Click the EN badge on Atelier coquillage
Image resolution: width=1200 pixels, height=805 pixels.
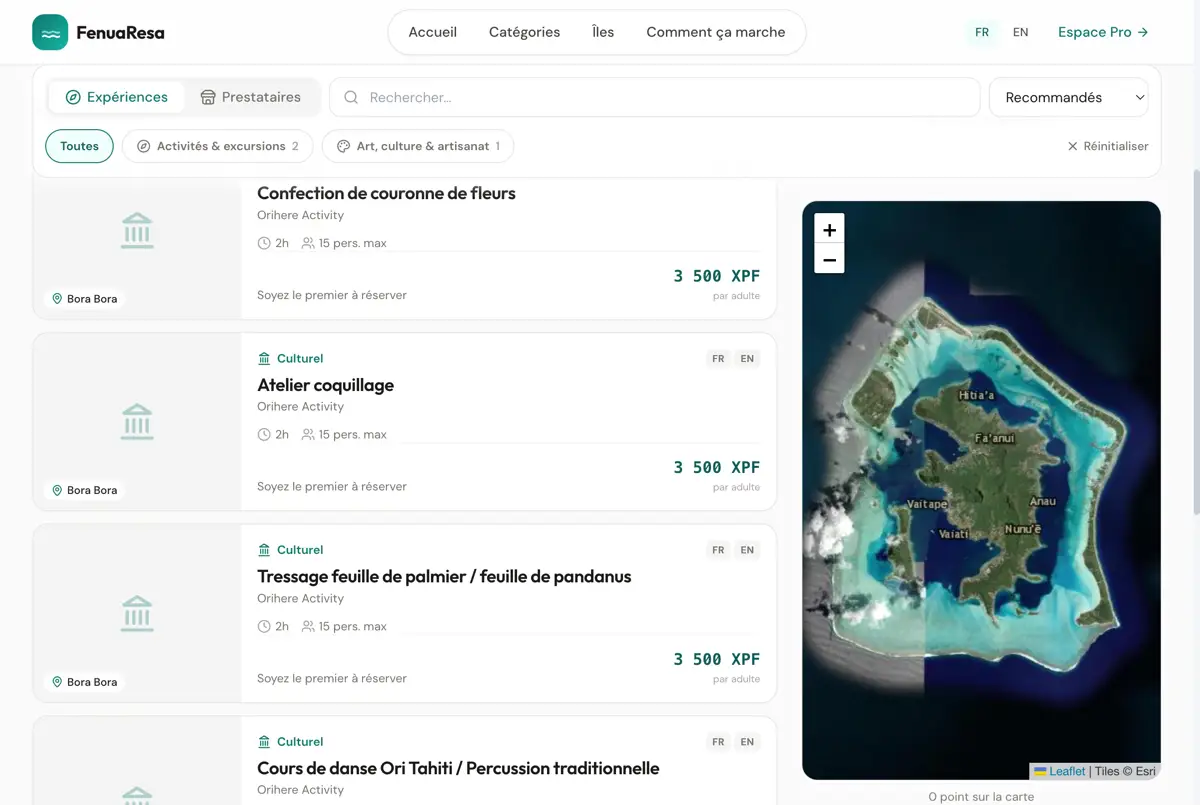coord(747,358)
